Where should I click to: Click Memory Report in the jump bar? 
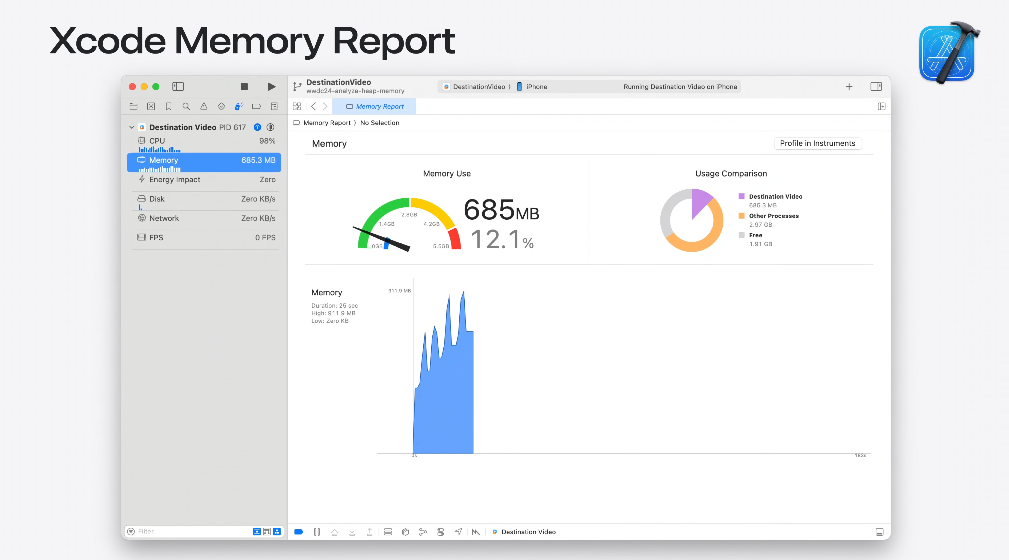pos(326,123)
